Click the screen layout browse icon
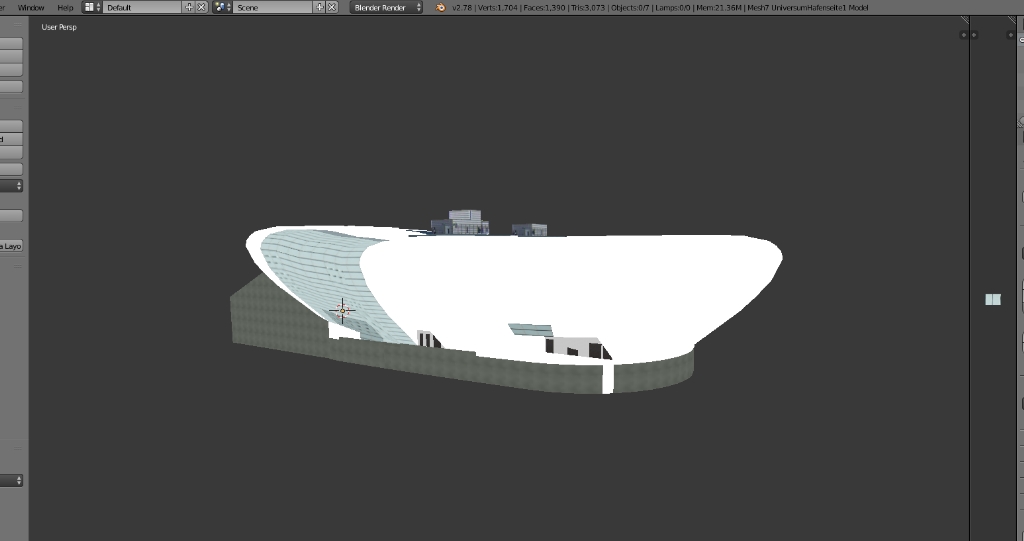The height and width of the screenshot is (541, 1024). point(91,7)
